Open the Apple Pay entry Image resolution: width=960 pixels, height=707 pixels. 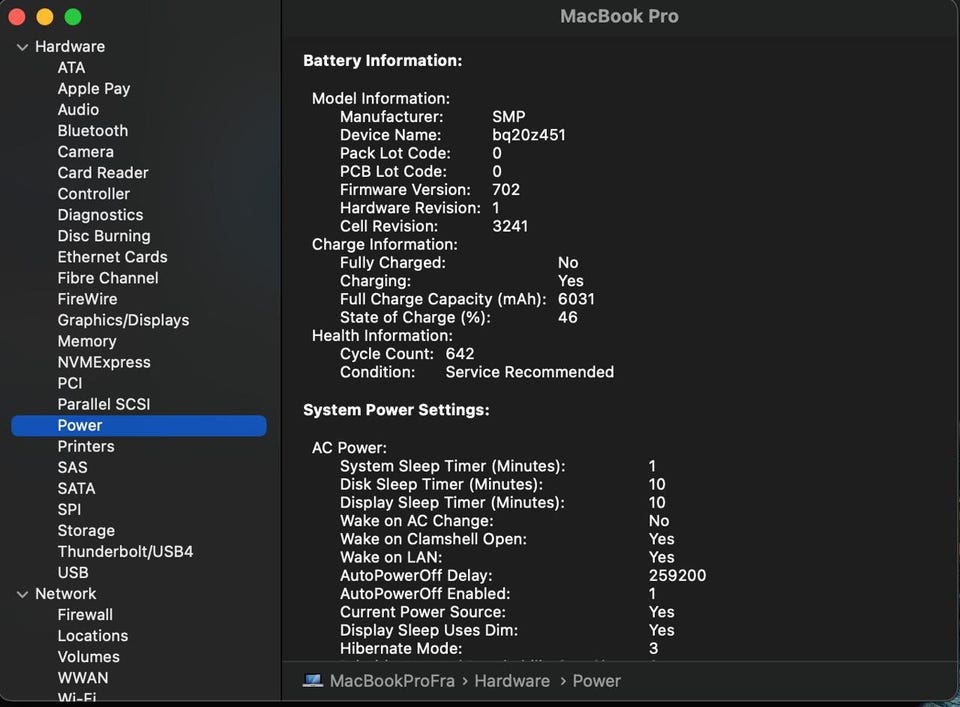(x=94, y=89)
